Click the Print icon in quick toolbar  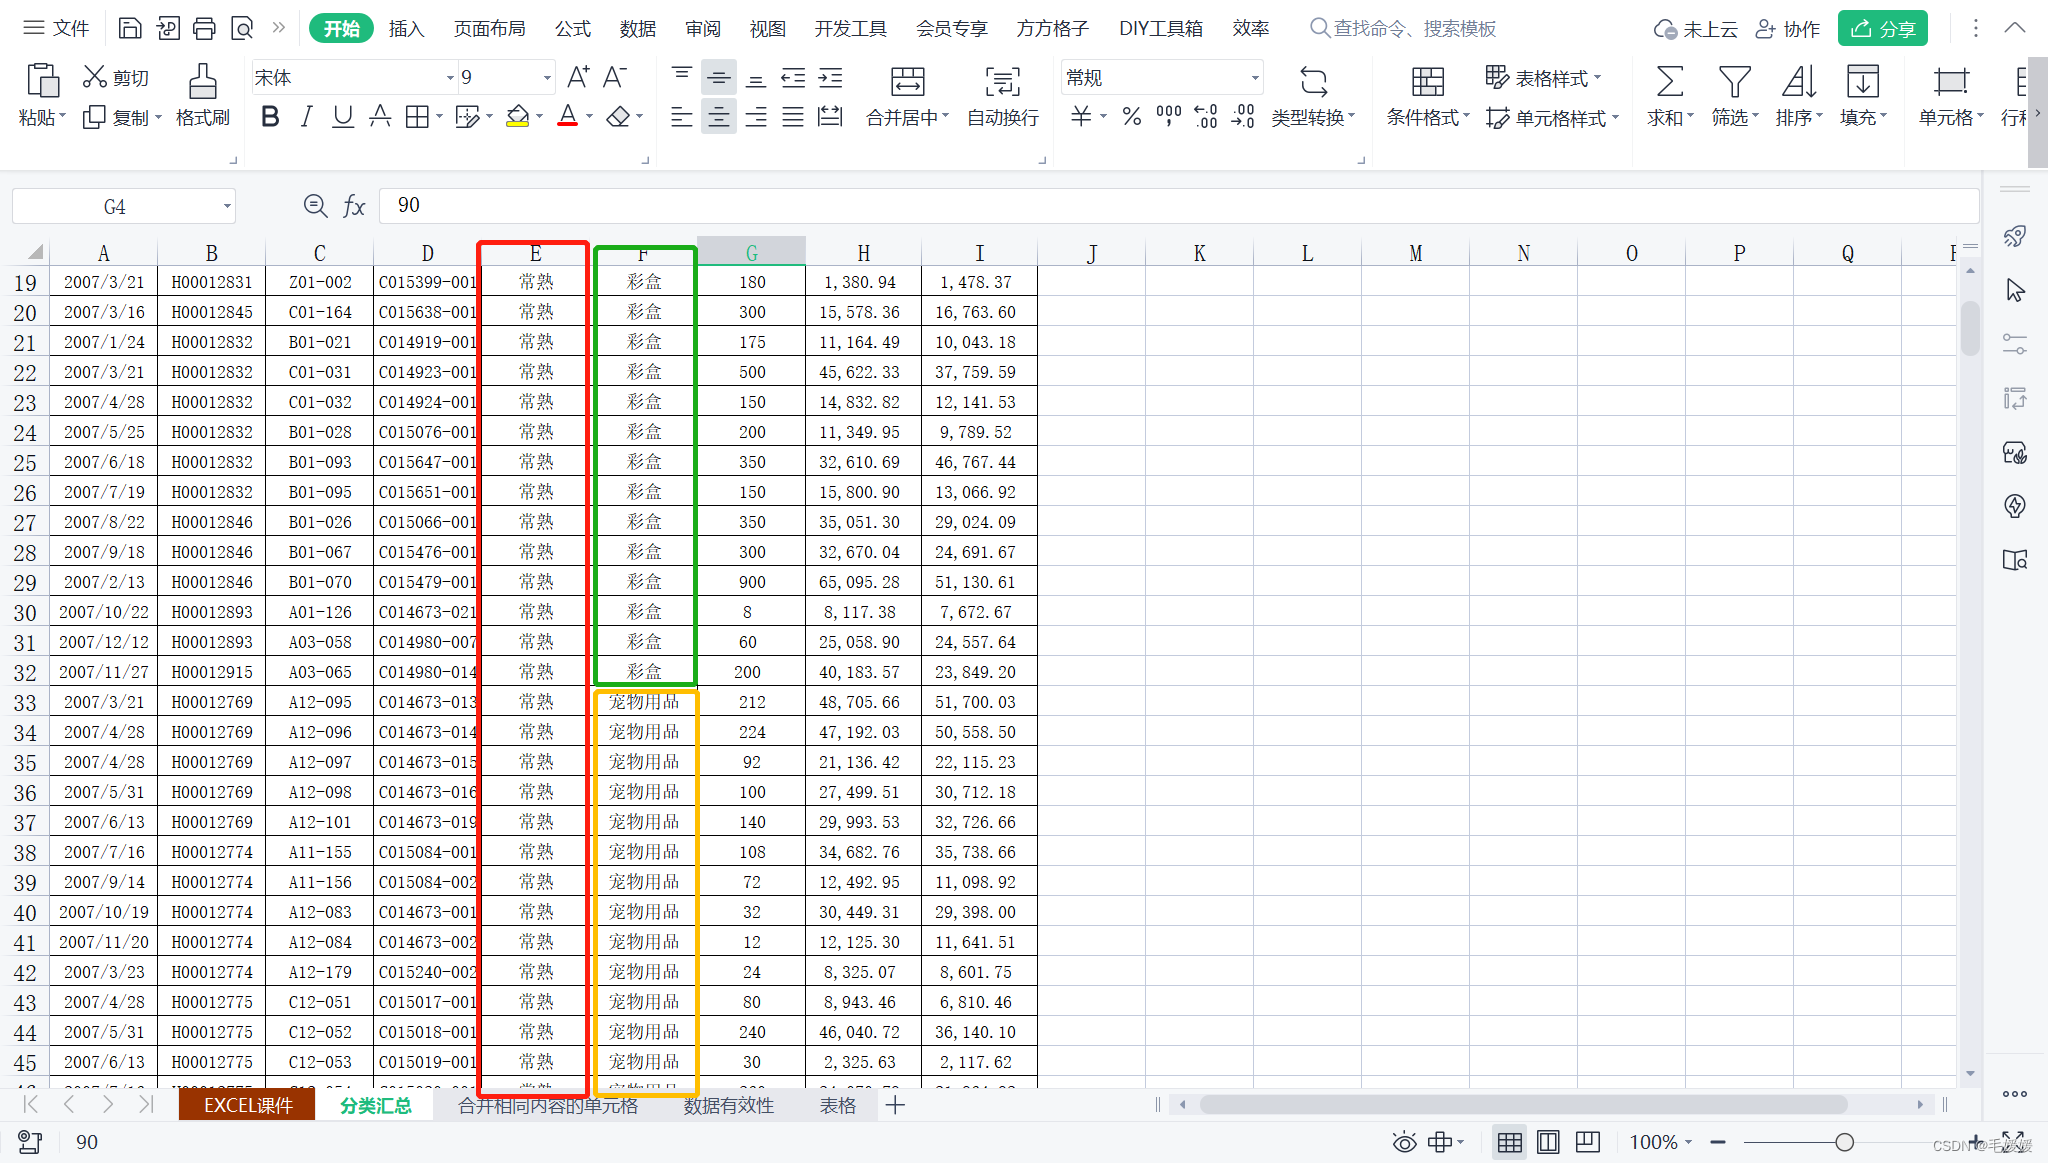(x=204, y=28)
